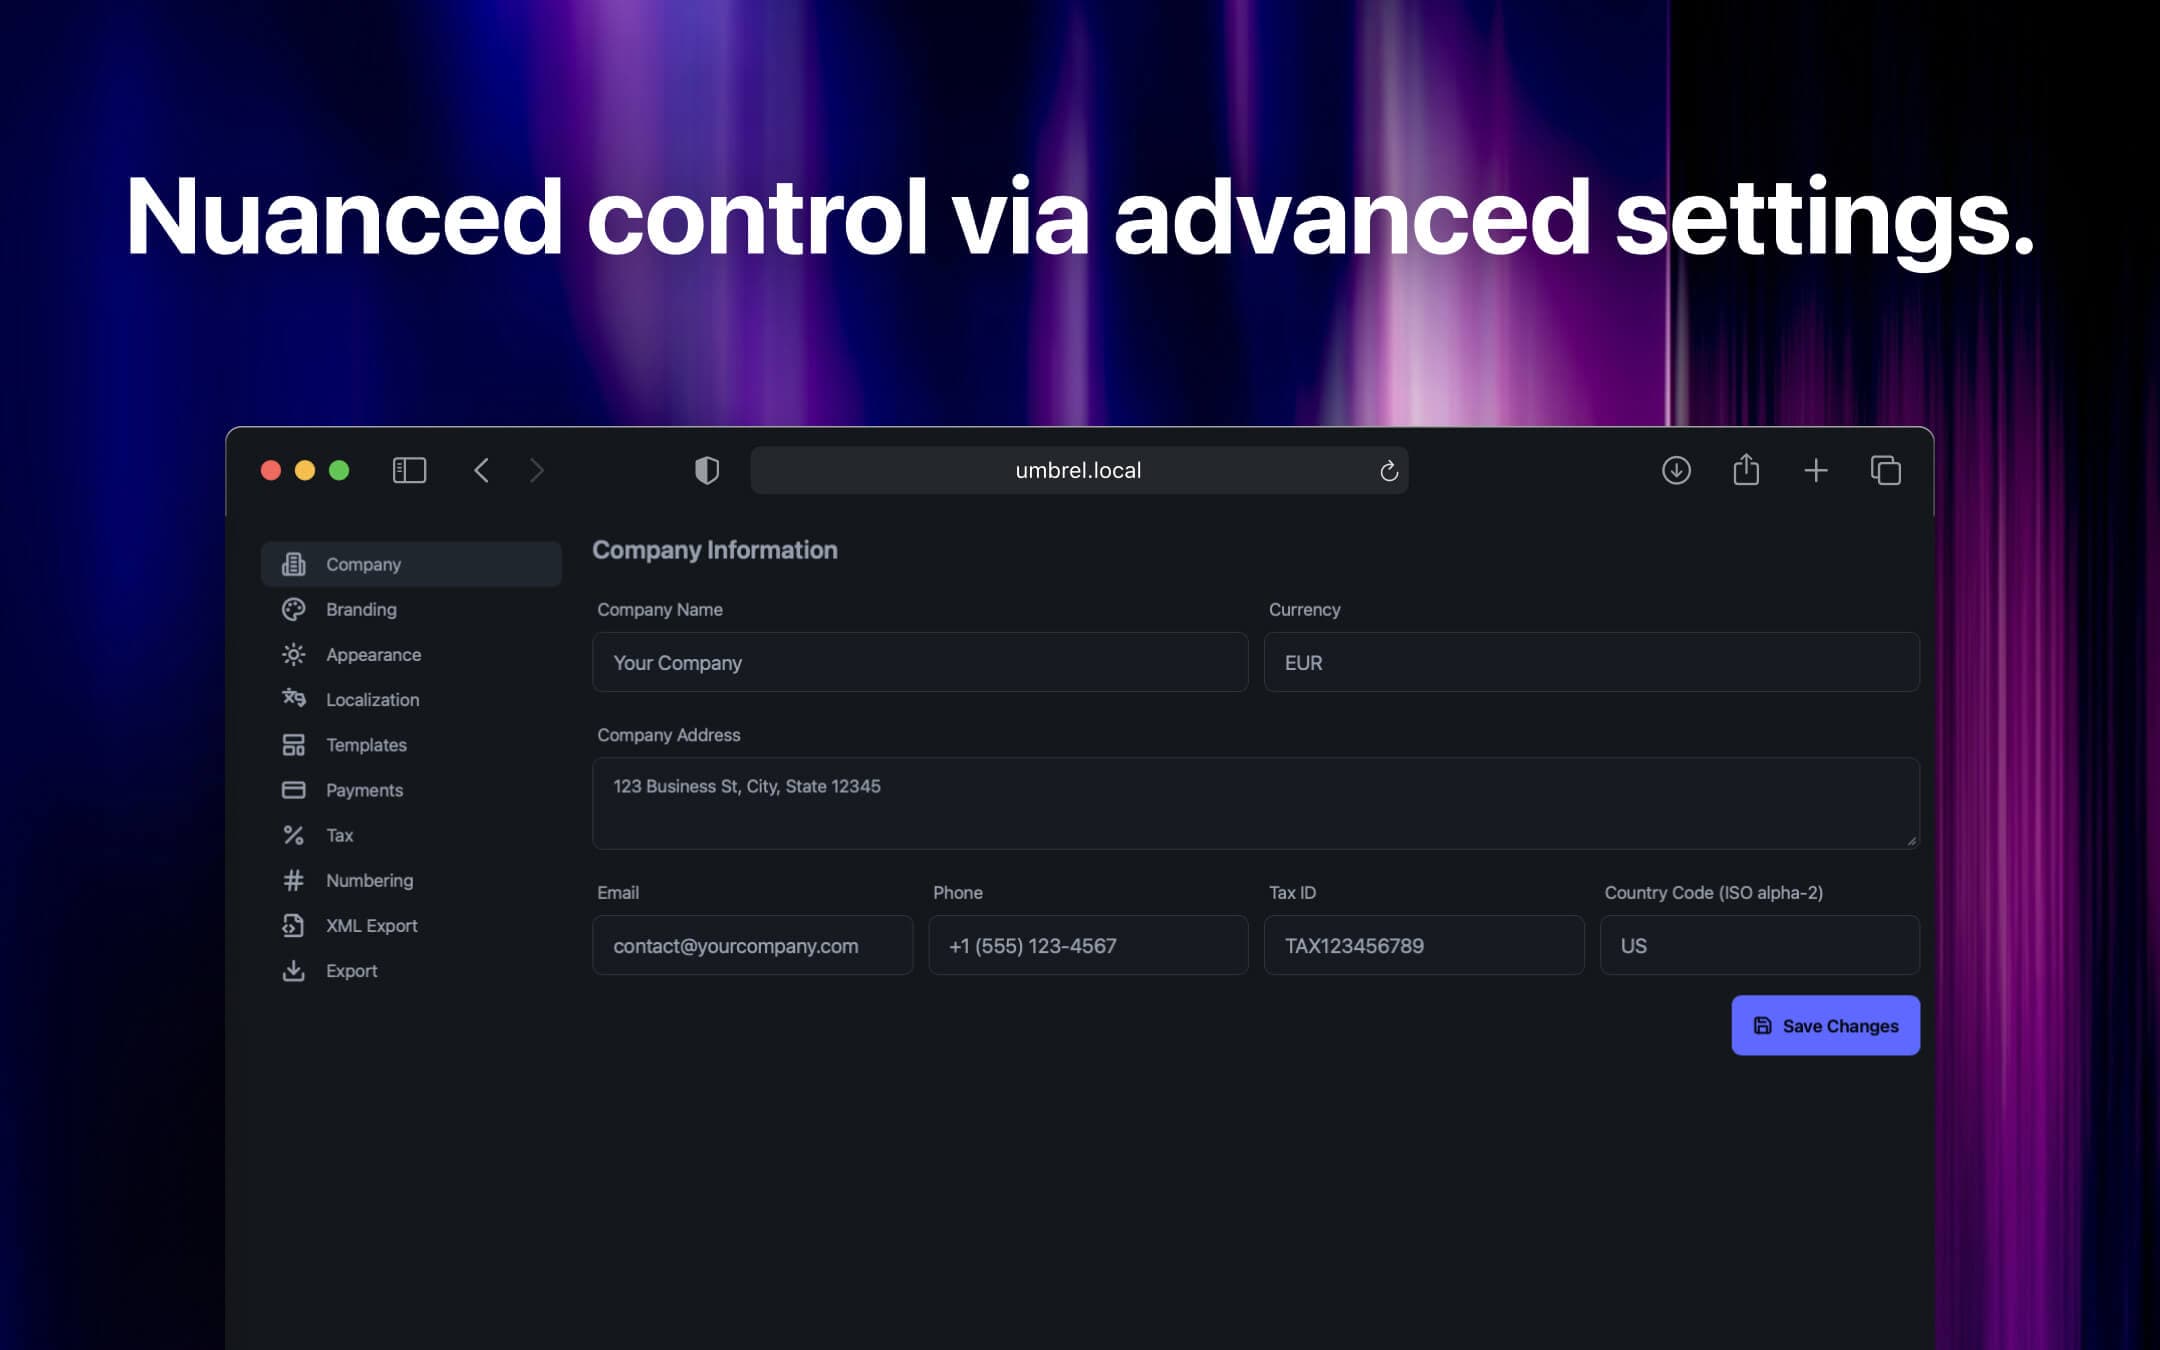Open the Downloads icon in the toolbar
2160x1350 pixels.
coord(1677,470)
